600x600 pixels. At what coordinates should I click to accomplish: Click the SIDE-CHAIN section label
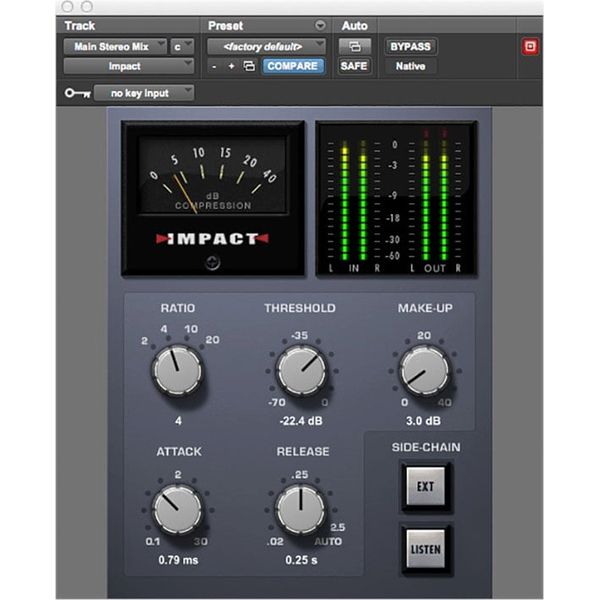coord(426,447)
